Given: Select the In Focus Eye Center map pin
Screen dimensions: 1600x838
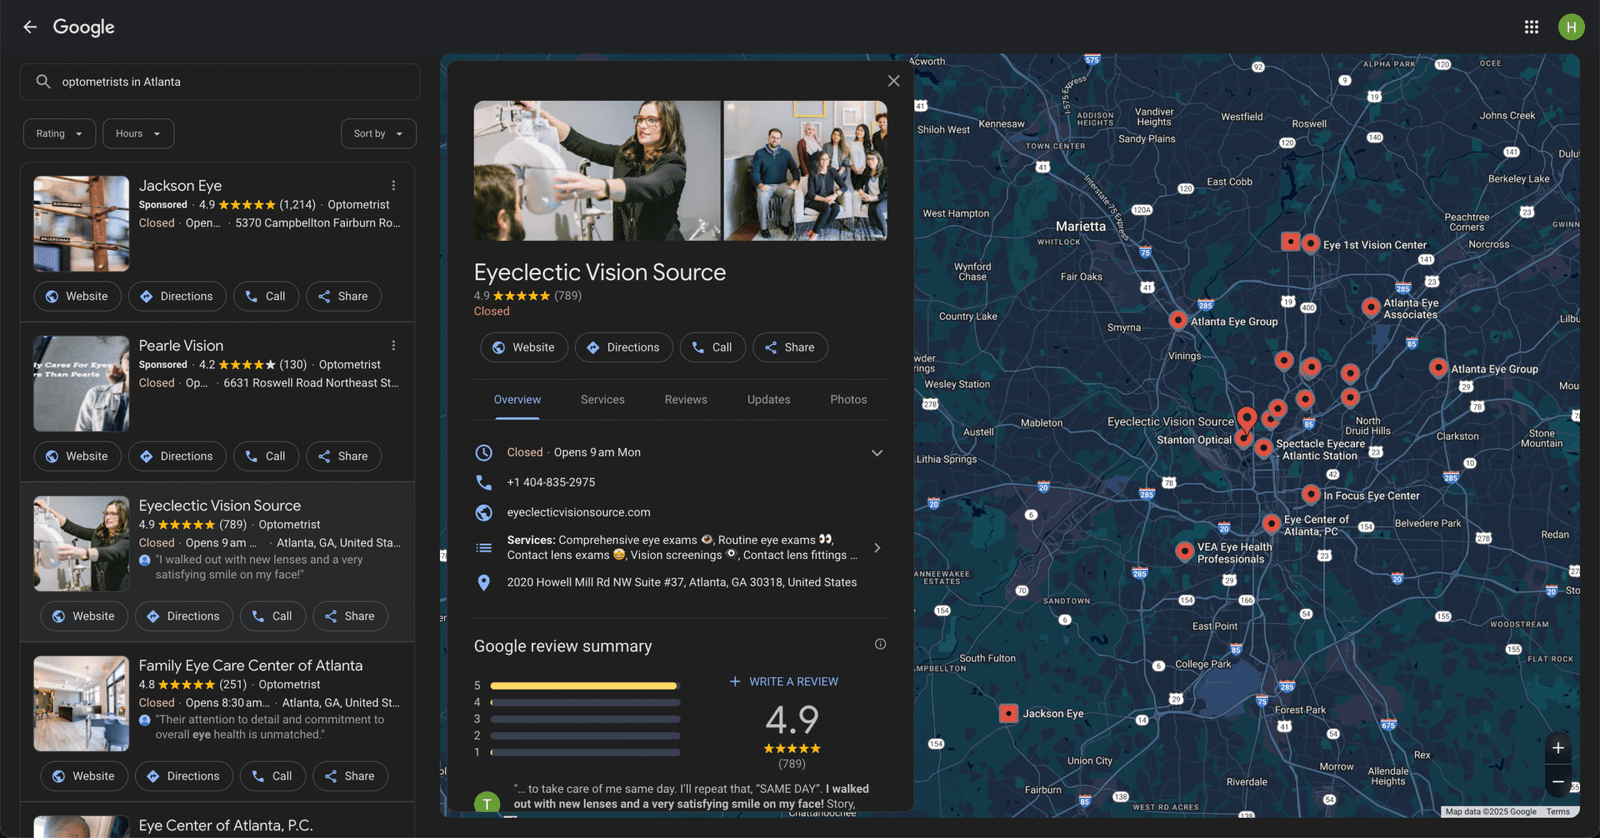Looking at the screenshot, I should coord(1311,494).
